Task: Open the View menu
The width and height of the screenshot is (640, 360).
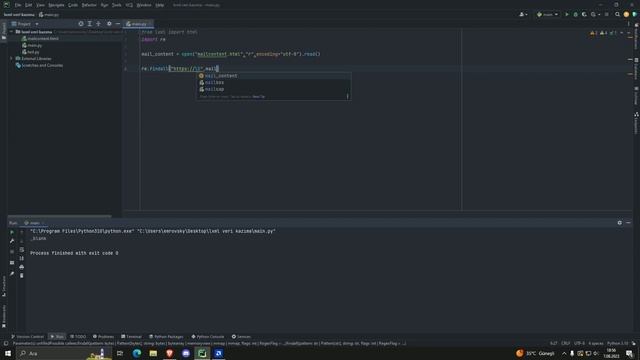Action: (40, 5)
